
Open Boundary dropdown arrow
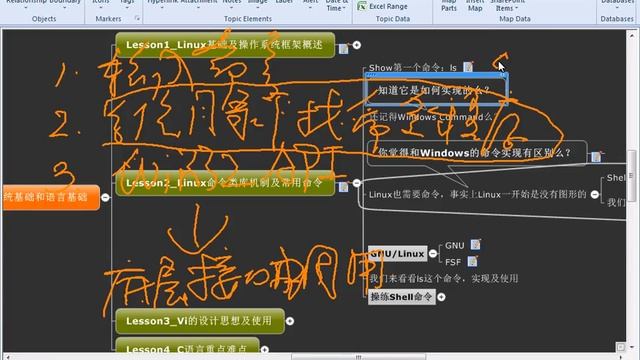point(64,7)
